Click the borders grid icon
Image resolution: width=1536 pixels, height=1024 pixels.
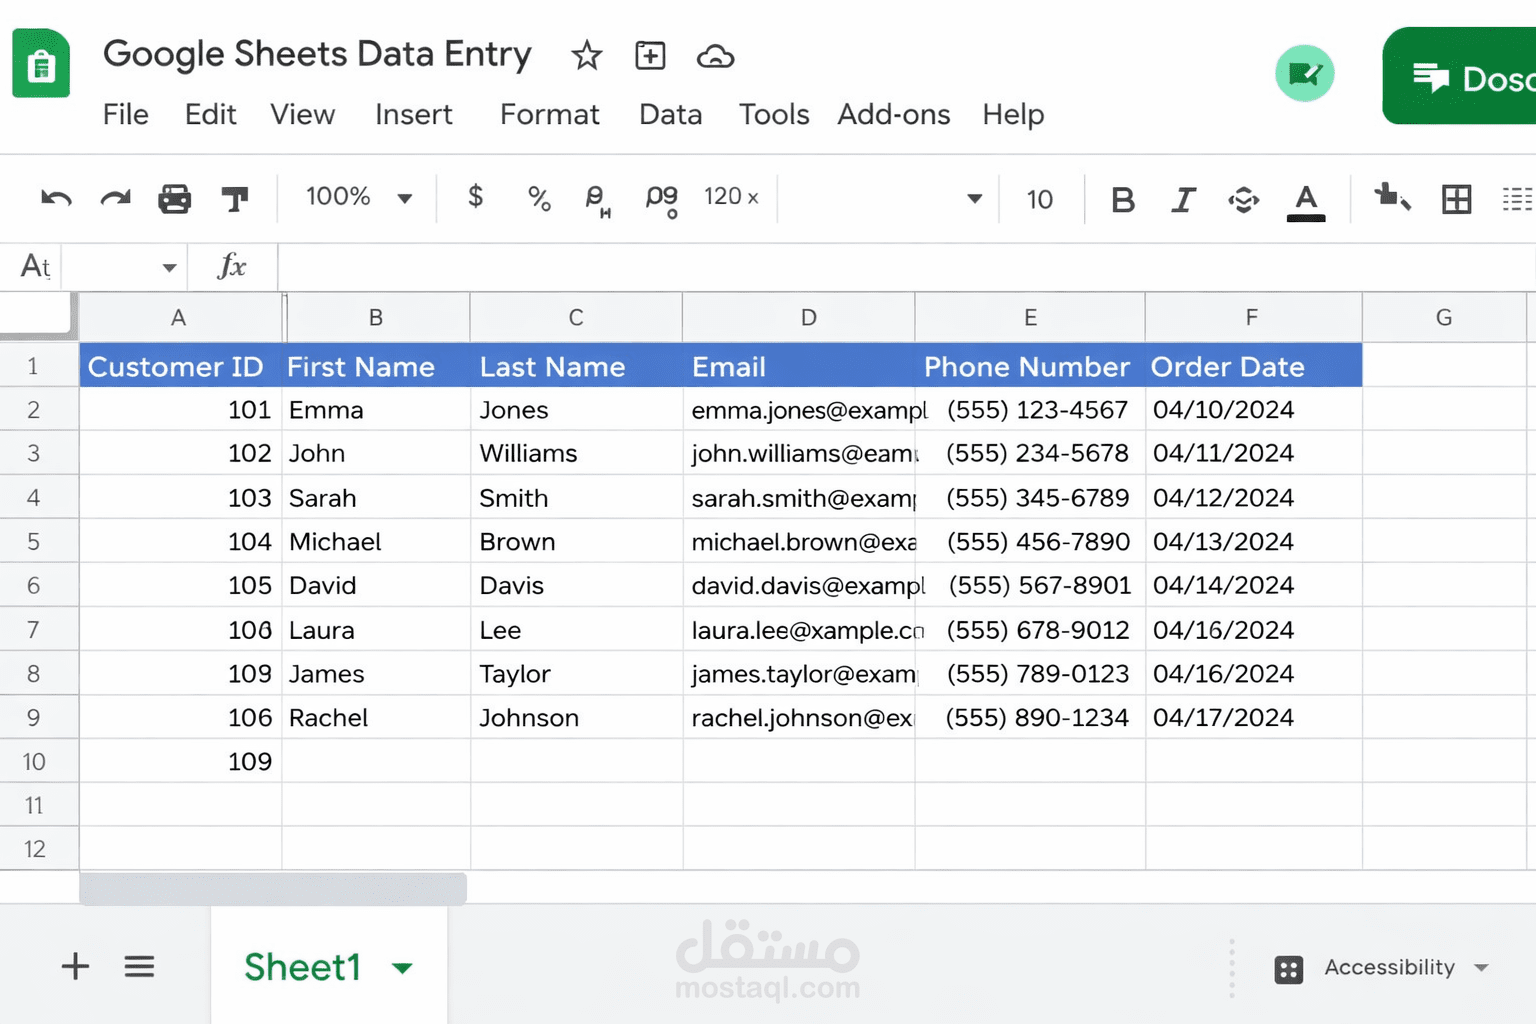[1456, 199]
